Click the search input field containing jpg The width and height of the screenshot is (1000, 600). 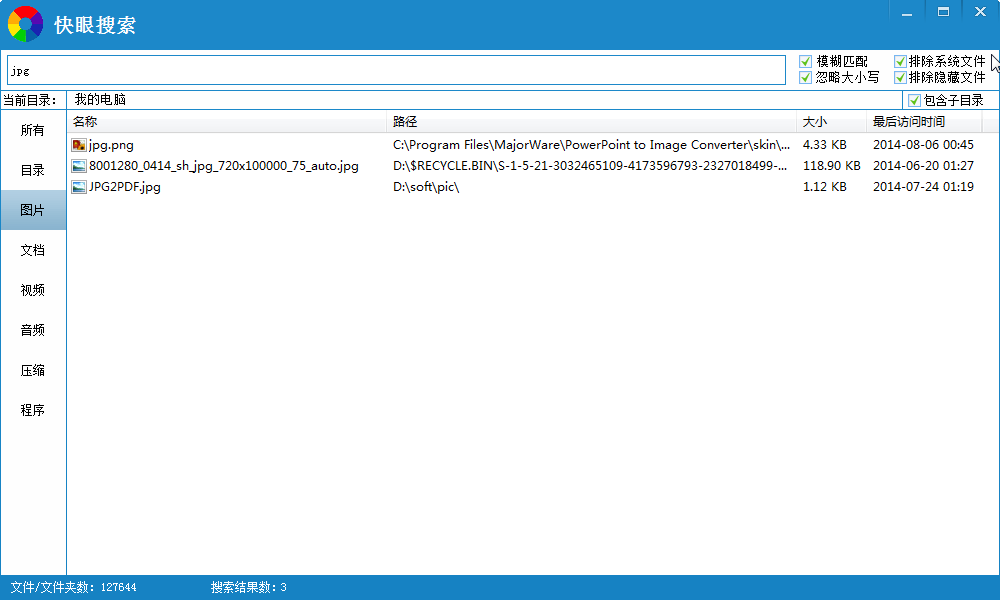coord(396,70)
